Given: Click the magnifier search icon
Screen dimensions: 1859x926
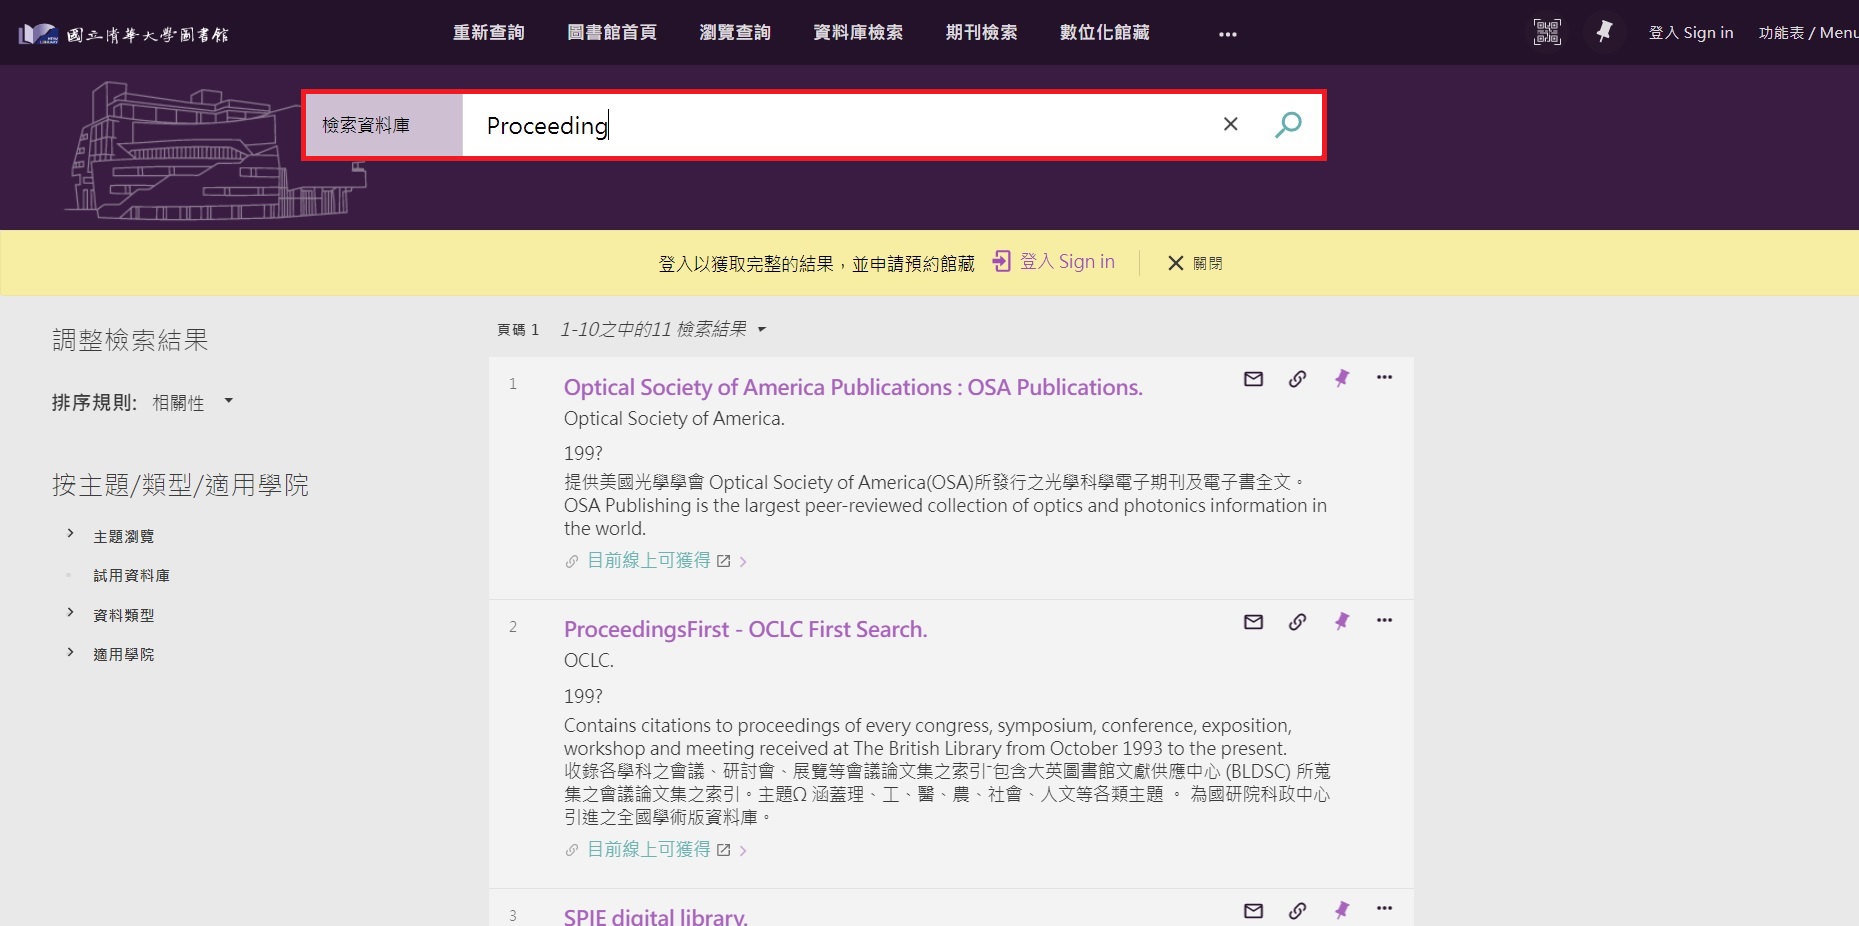Looking at the screenshot, I should 1288,124.
